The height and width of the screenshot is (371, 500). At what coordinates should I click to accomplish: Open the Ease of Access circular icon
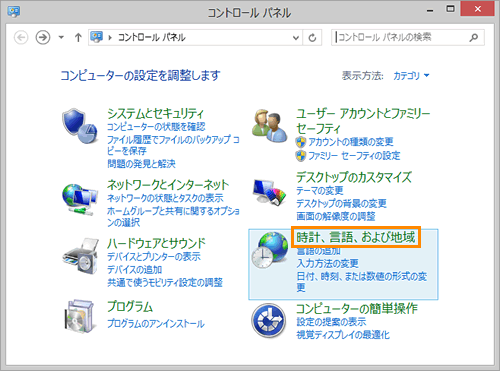coord(269,320)
